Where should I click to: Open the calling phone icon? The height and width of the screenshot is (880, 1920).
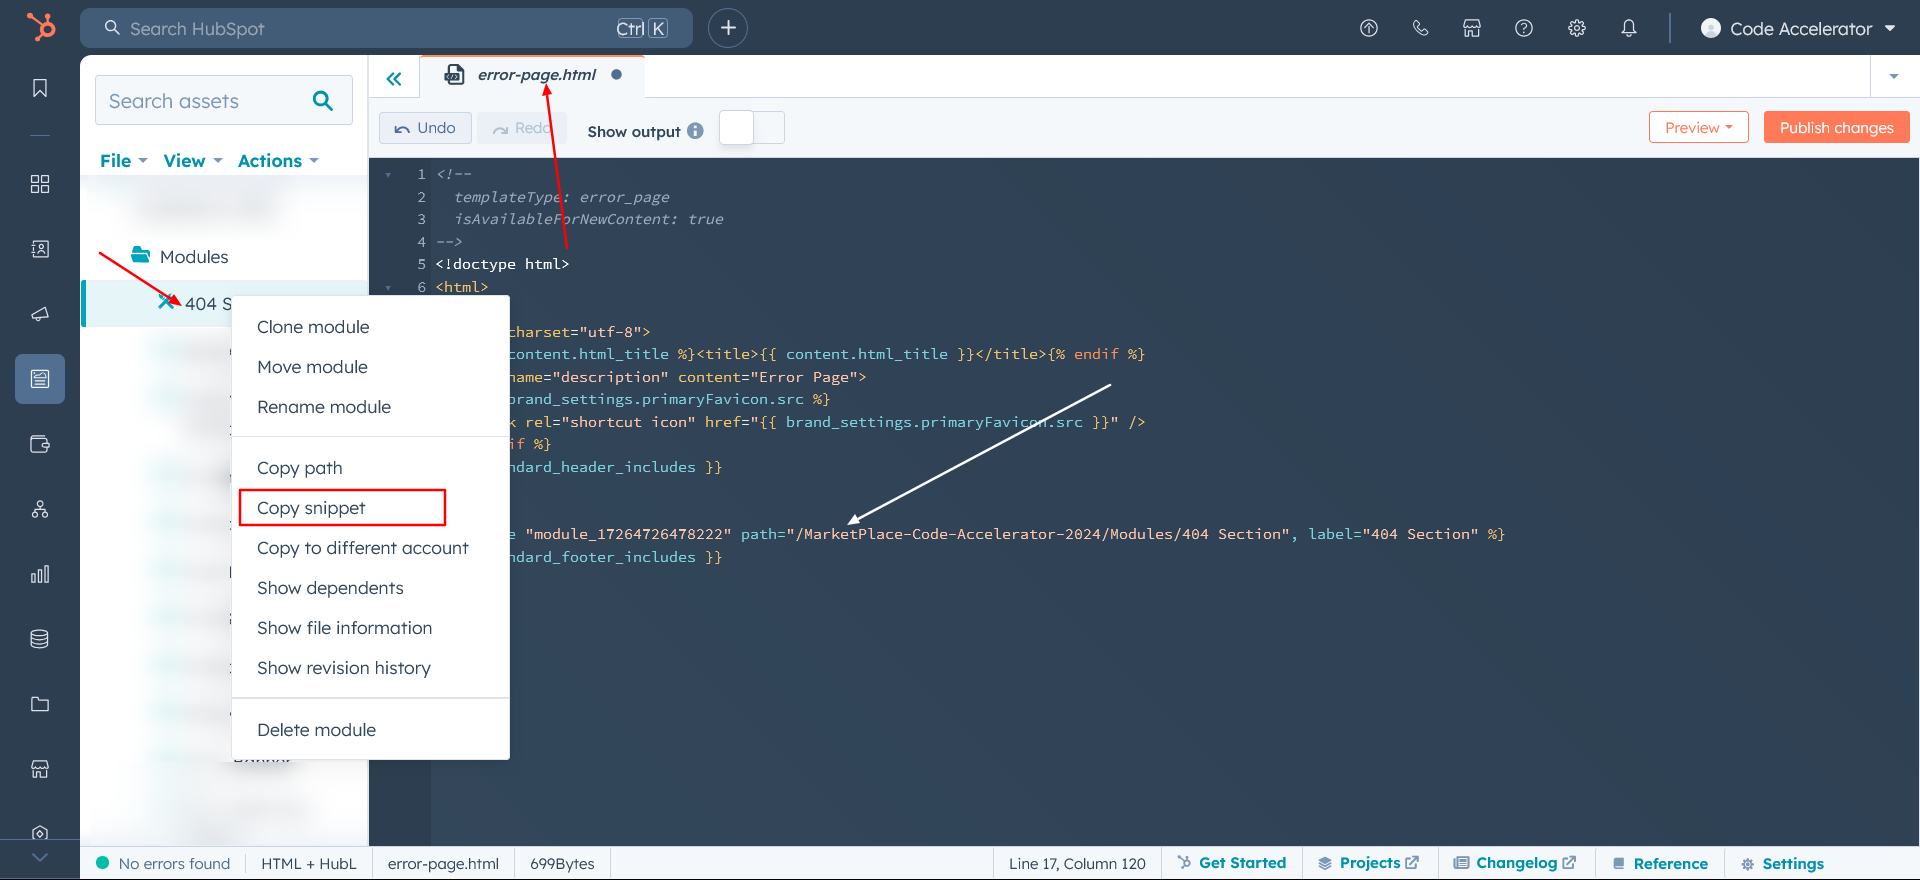coord(1420,28)
